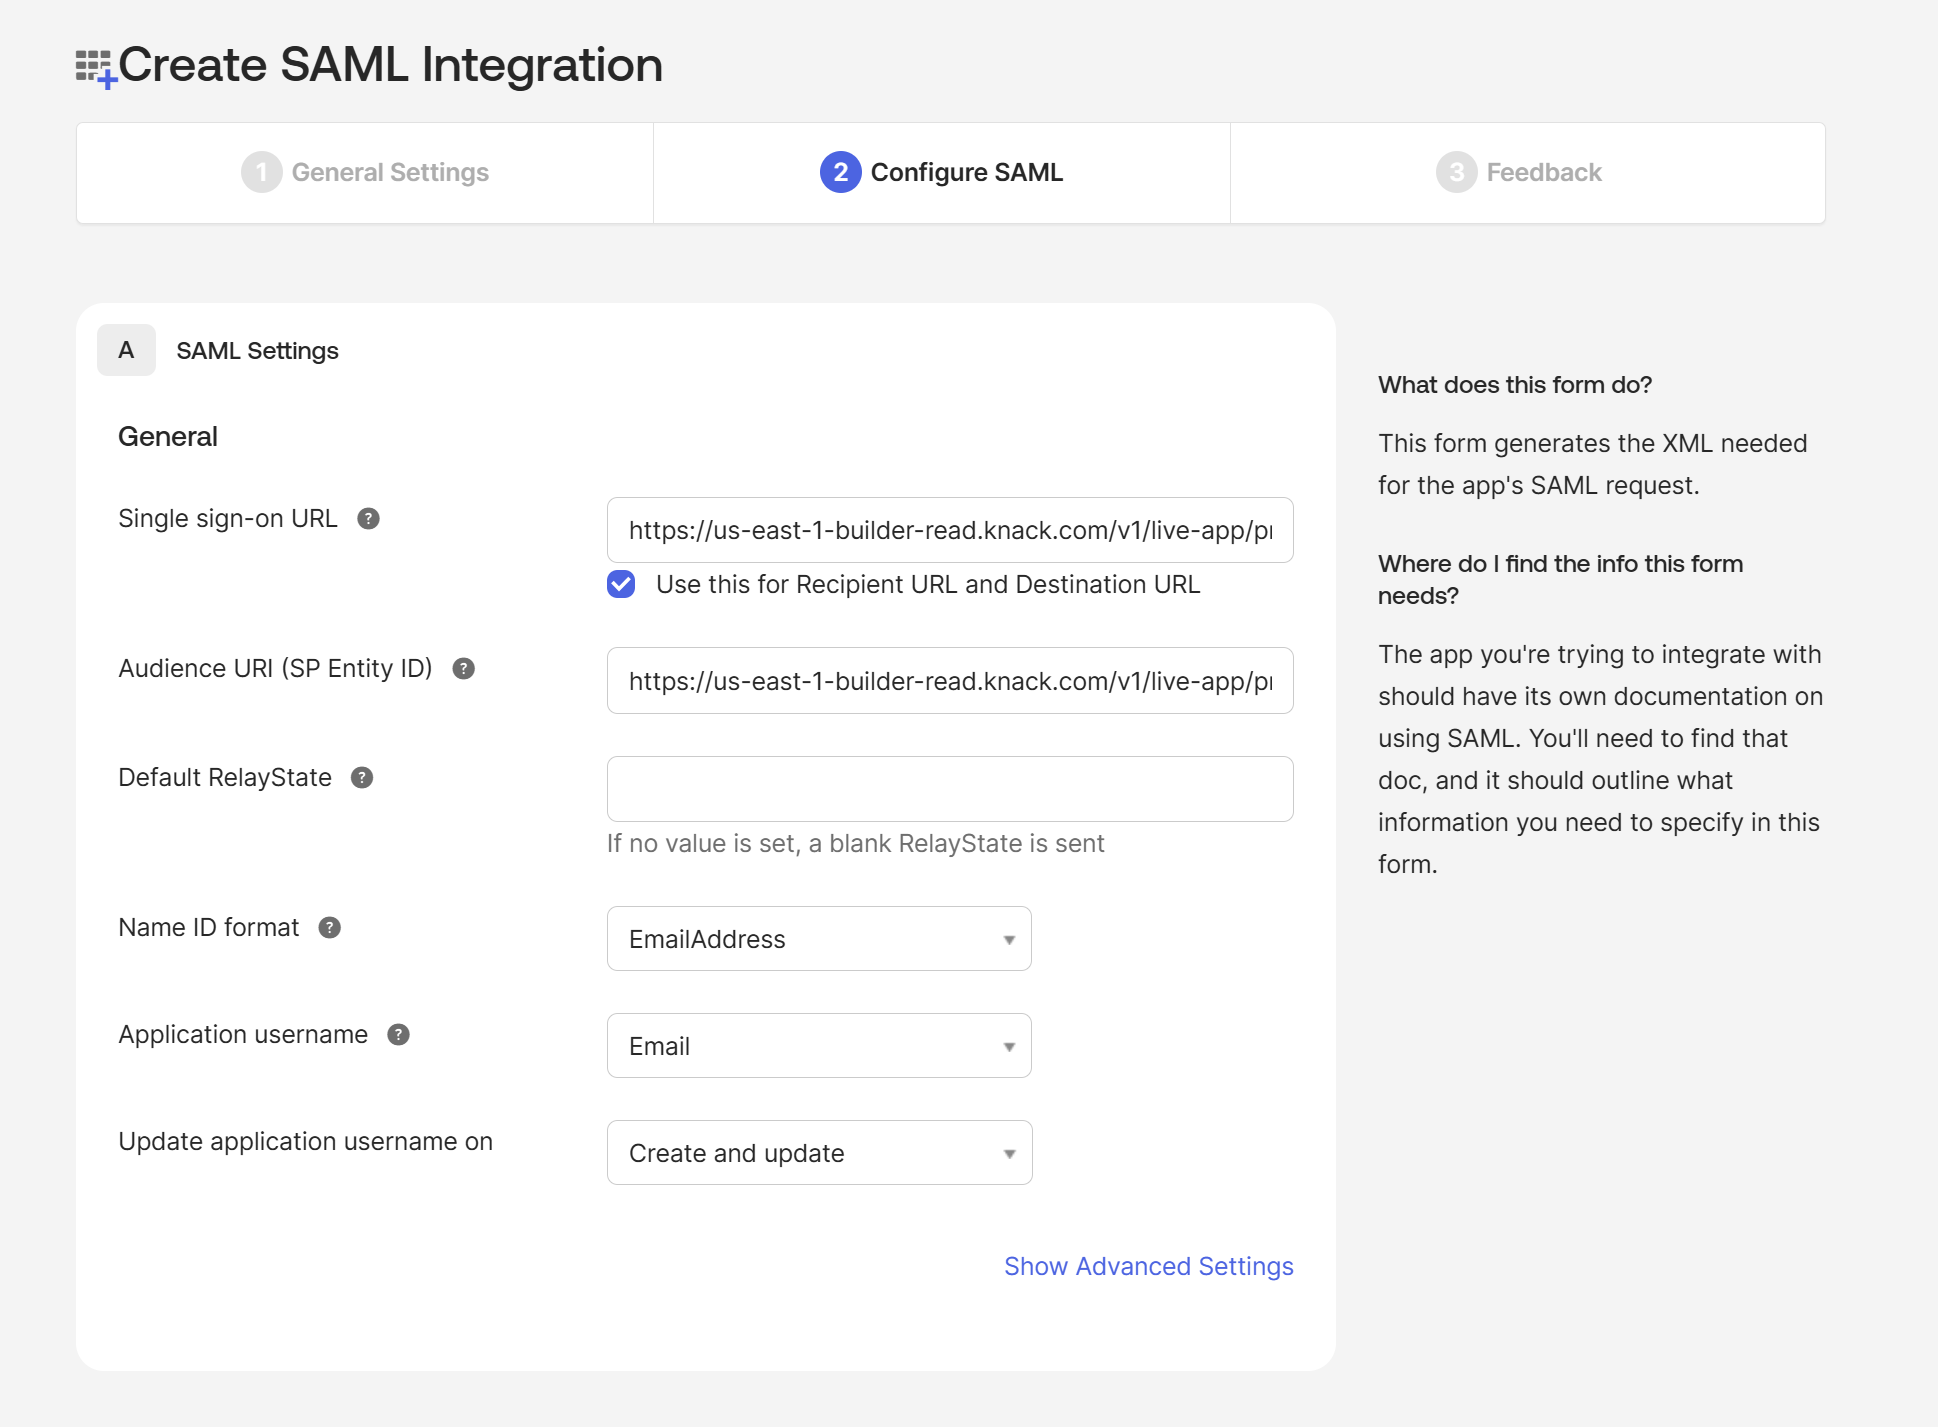The image size is (1938, 1427).
Task: Open the Name ID format dropdown
Action: tap(818, 939)
